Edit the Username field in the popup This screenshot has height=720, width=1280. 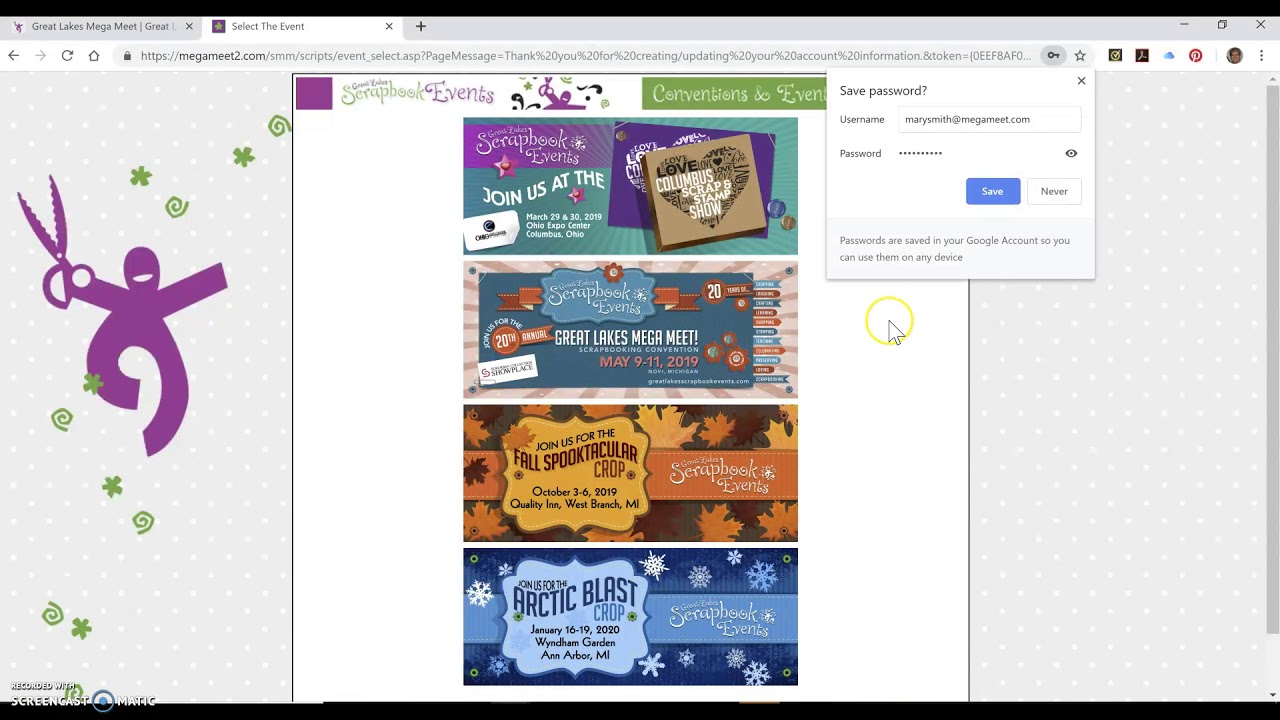pyautogui.click(x=989, y=119)
